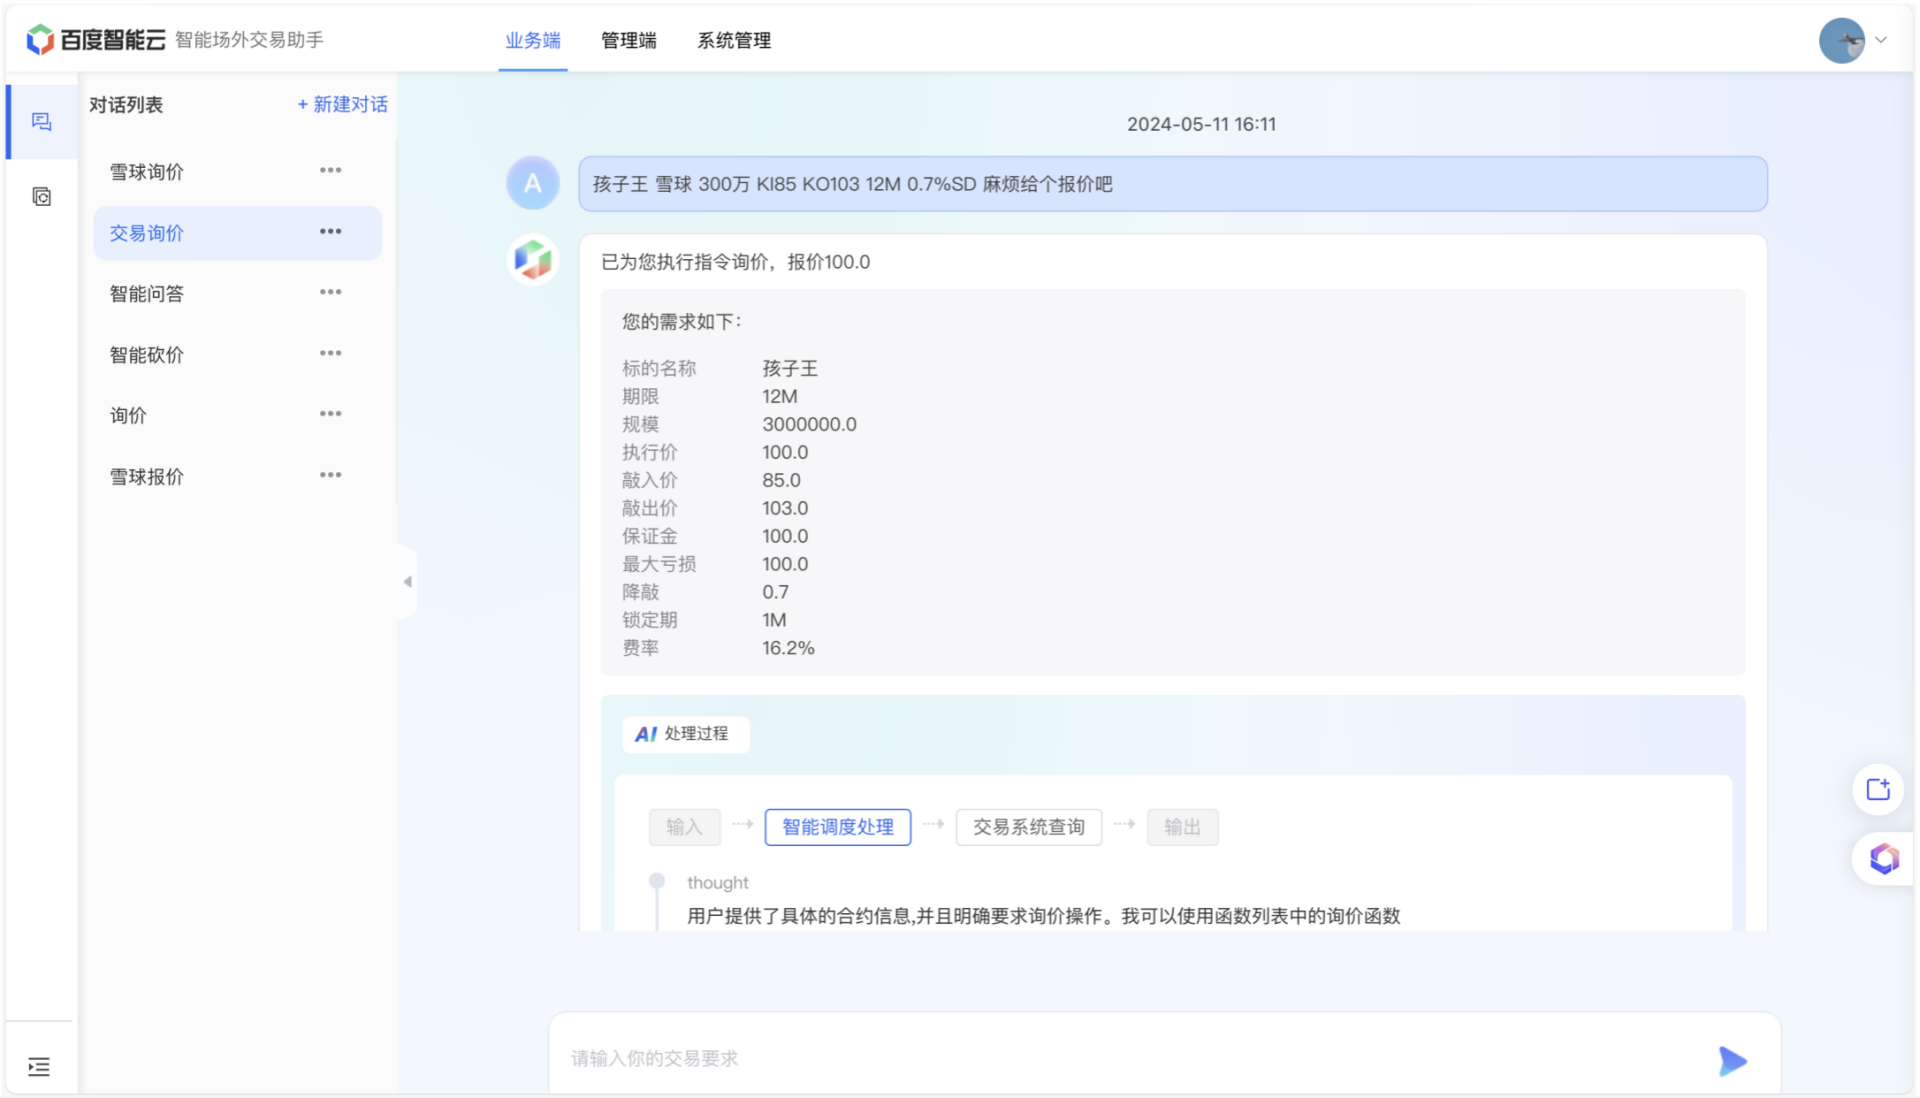
Task: Switch to the 系统管理 tab
Action: (x=734, y=41)
